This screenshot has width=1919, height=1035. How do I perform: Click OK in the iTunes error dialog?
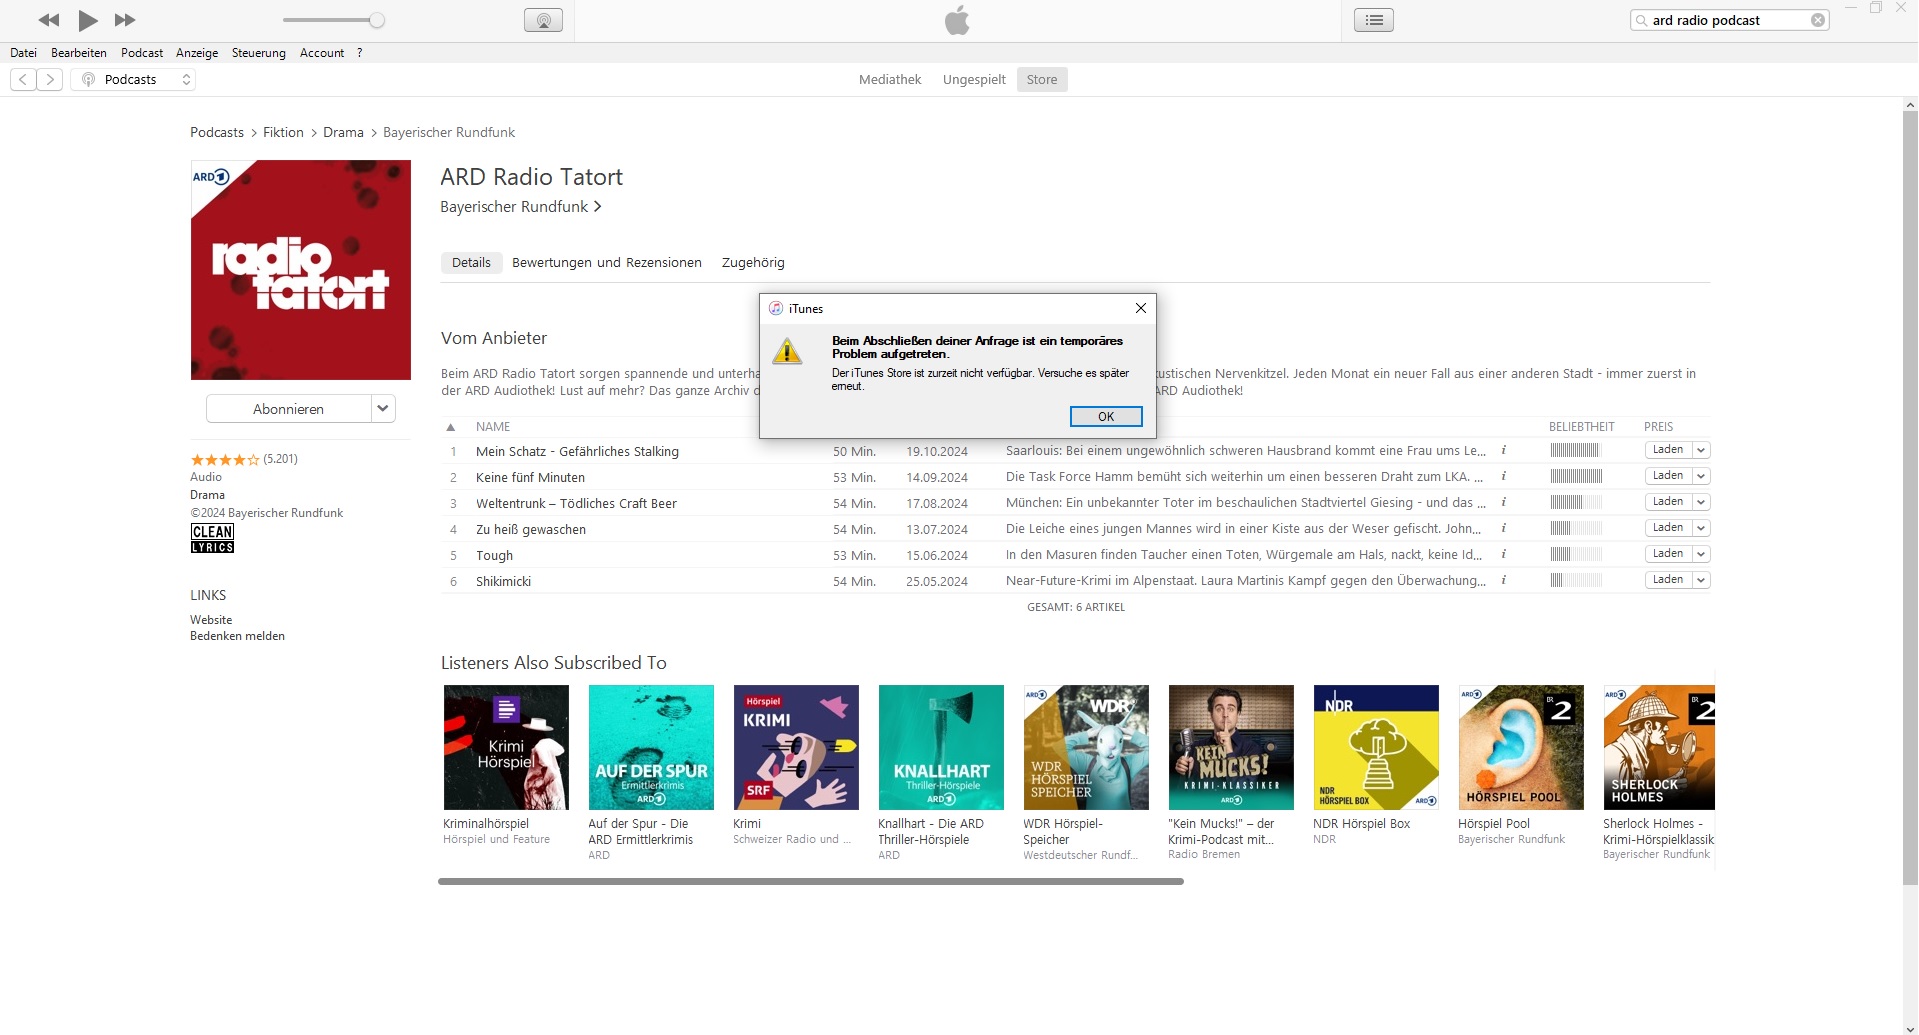(x=1106, y=417)
